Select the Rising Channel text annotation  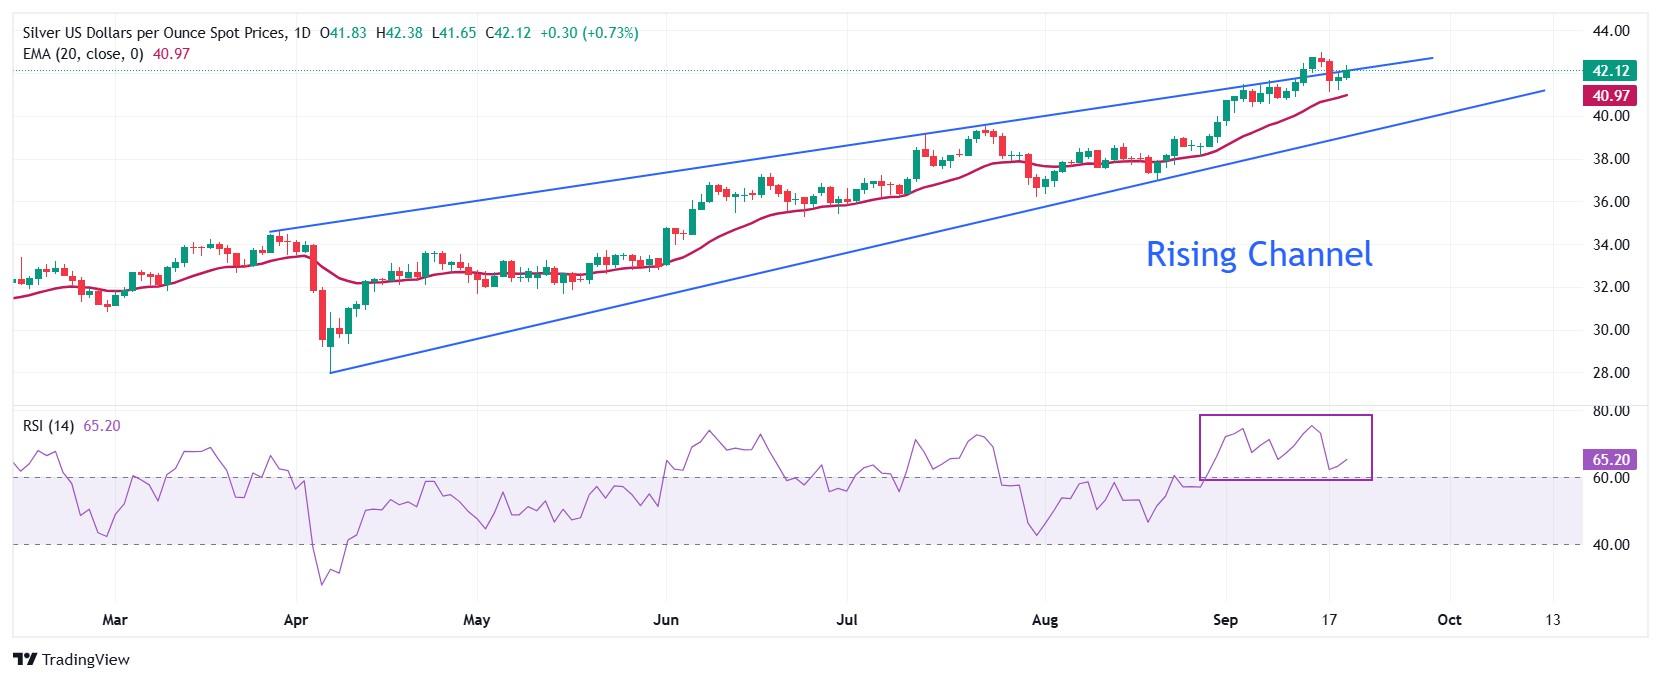click(1258, 254)
